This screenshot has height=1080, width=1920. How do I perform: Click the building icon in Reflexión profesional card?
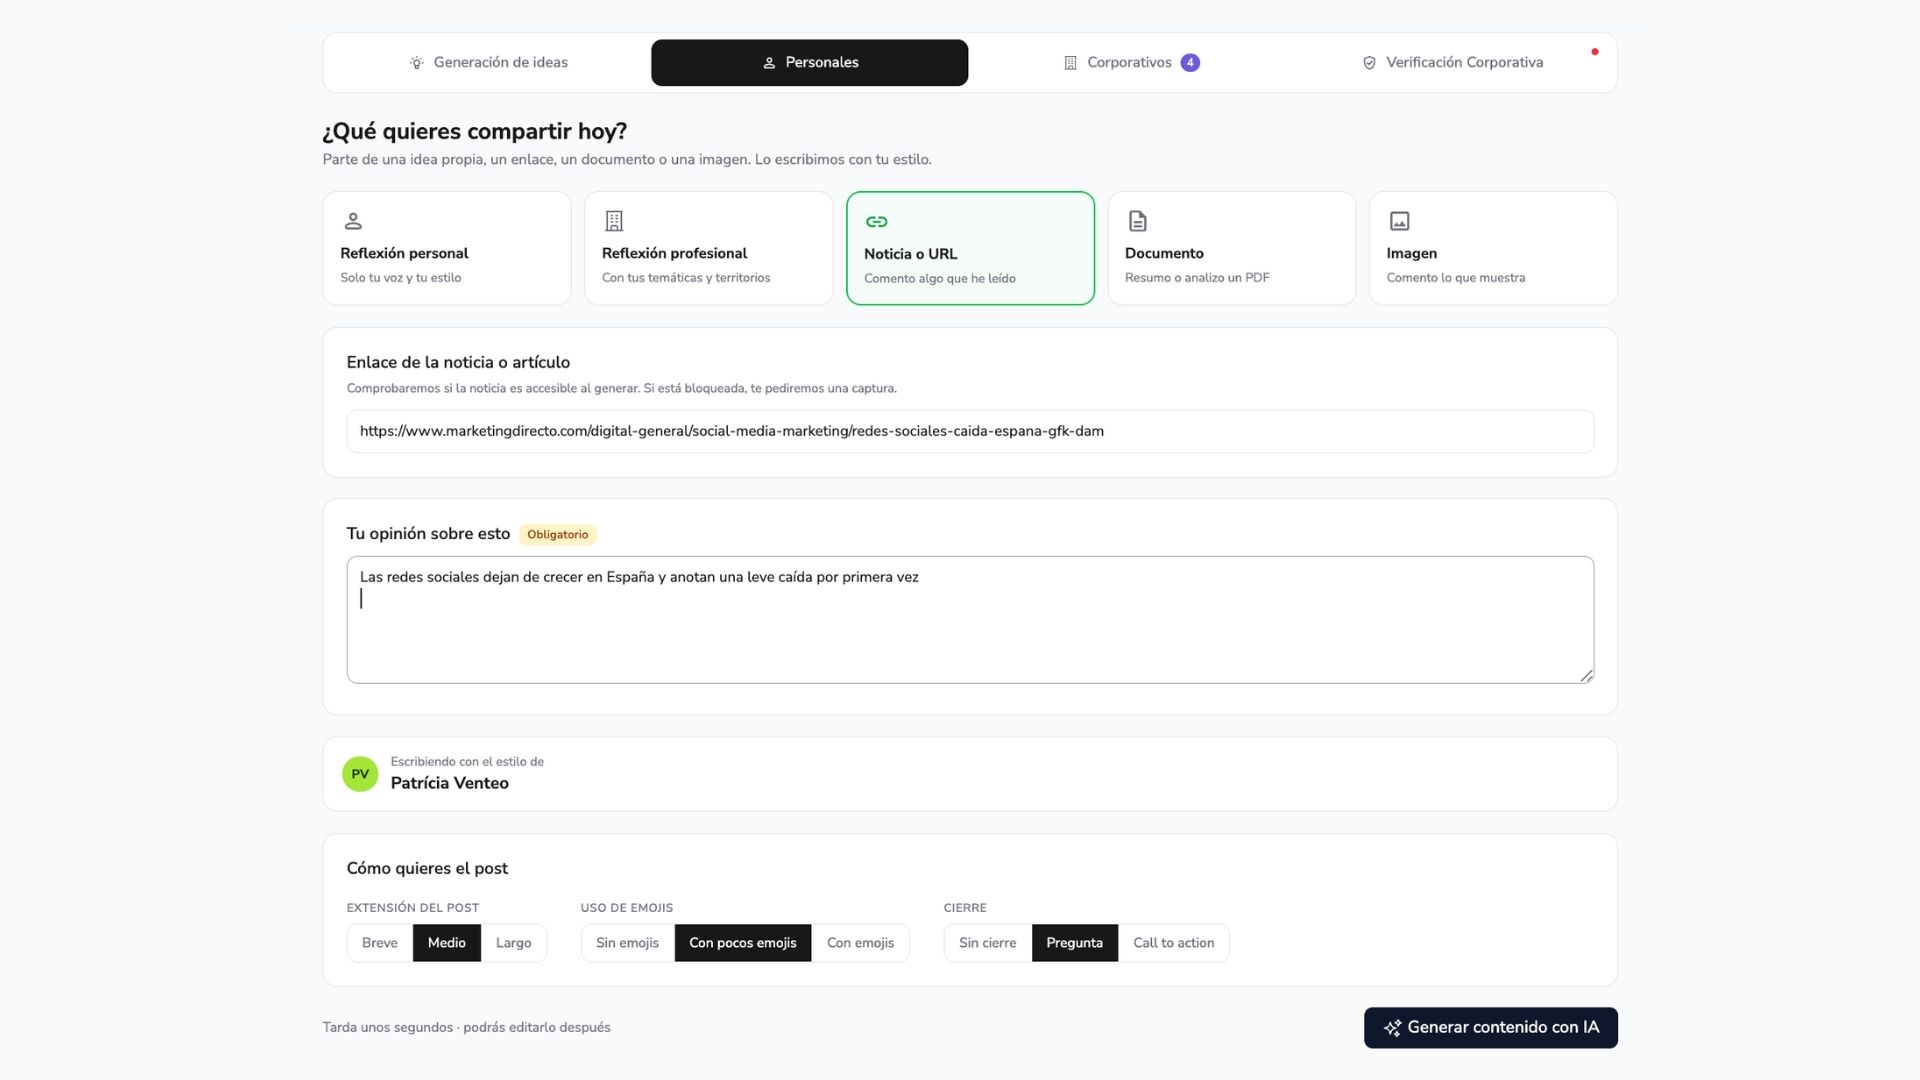click(614, 221)
